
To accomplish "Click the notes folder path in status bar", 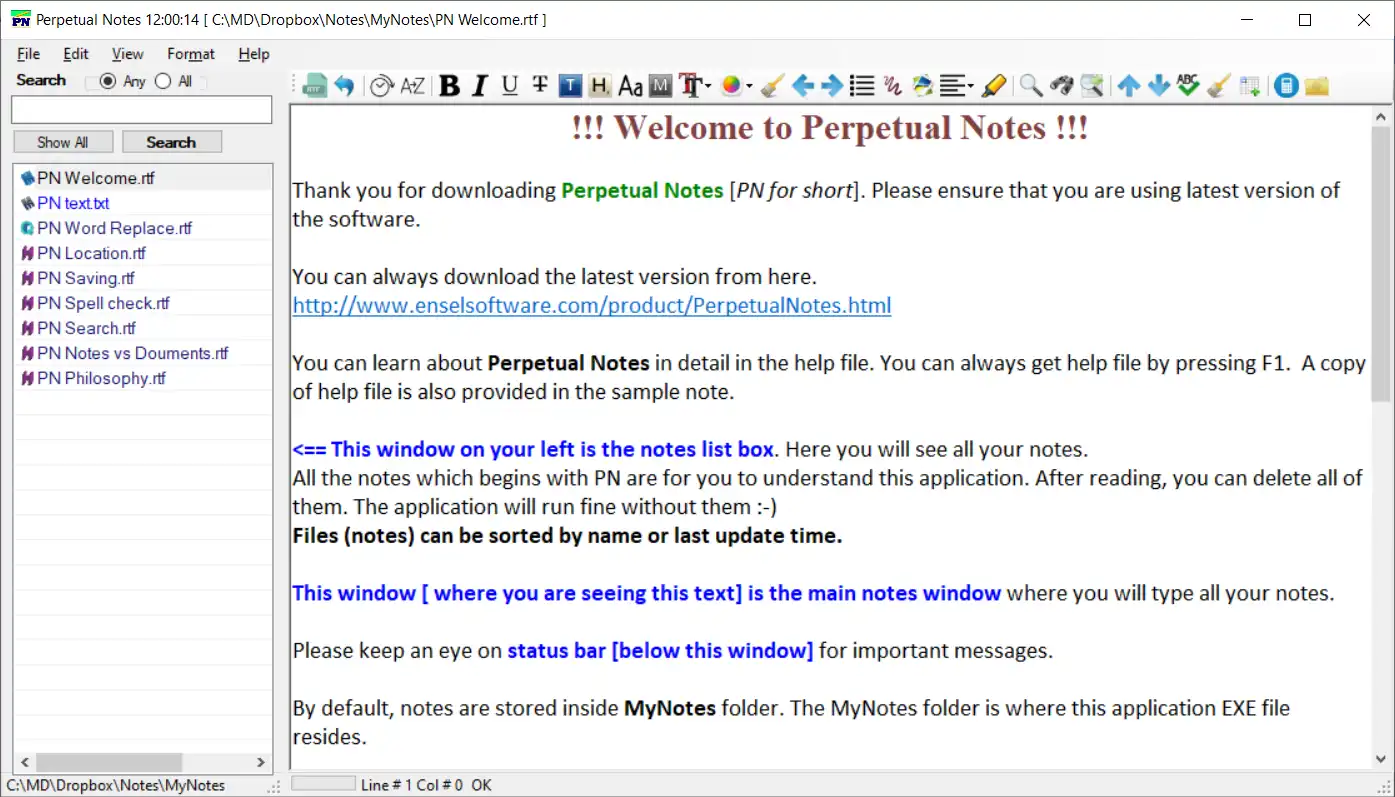I will click(116, 785).
